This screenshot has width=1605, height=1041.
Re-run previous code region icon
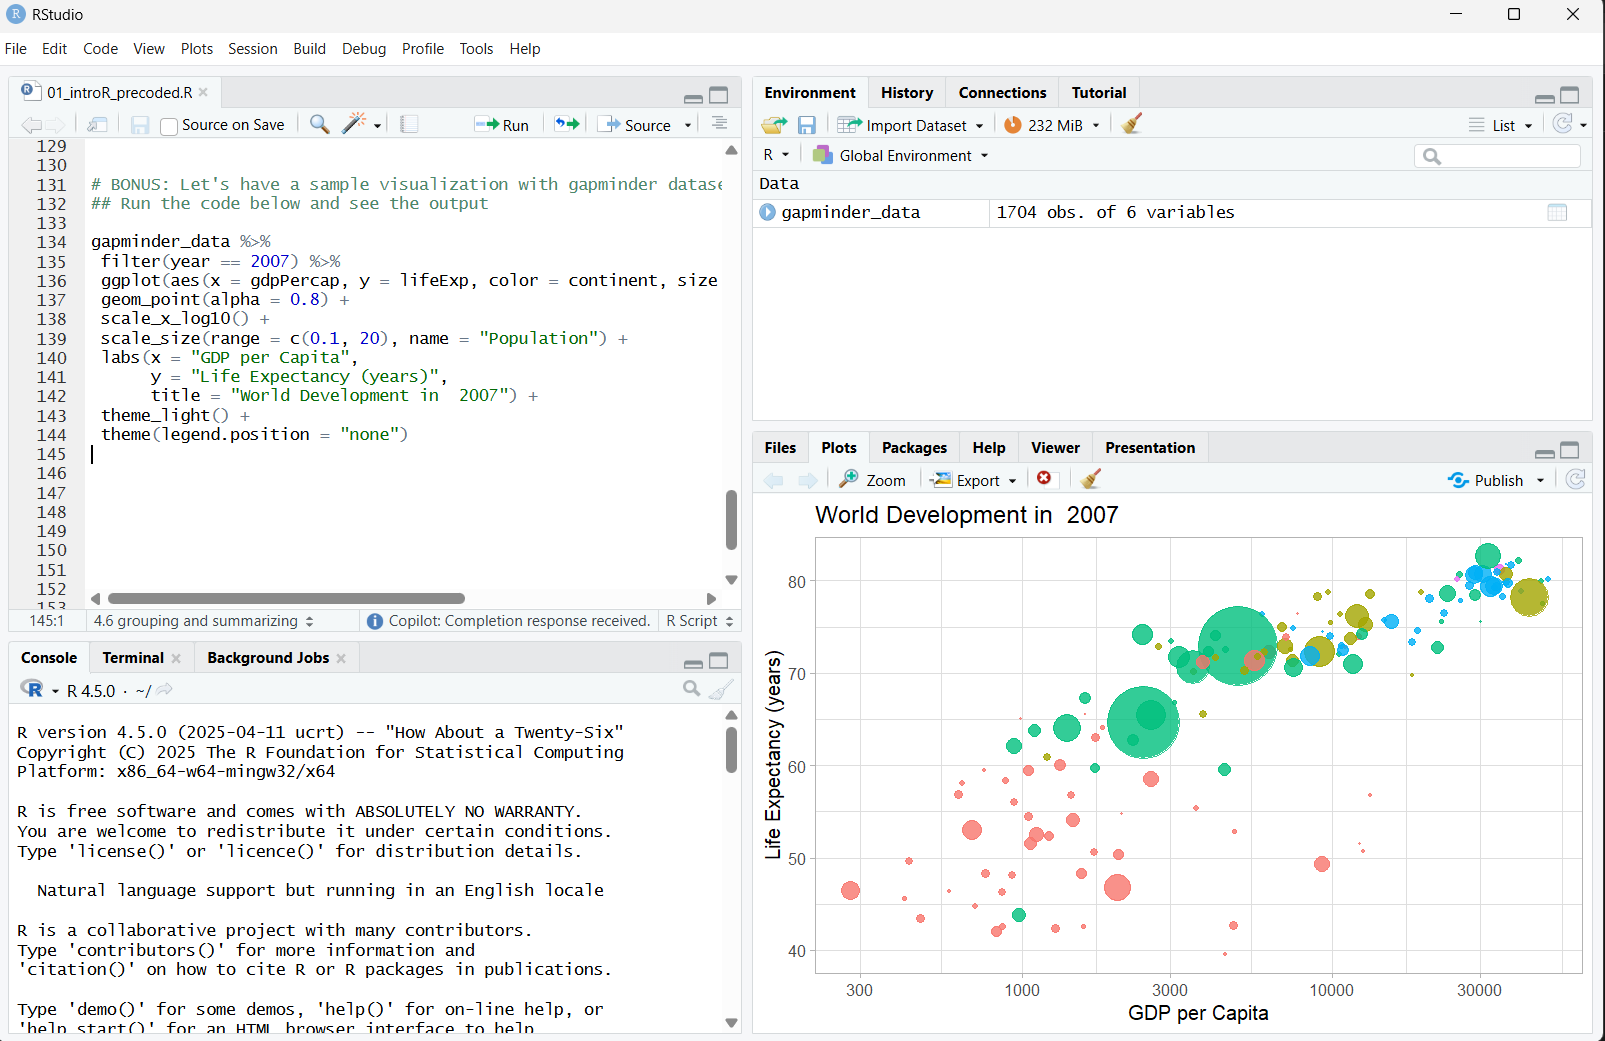coord(567,124)
